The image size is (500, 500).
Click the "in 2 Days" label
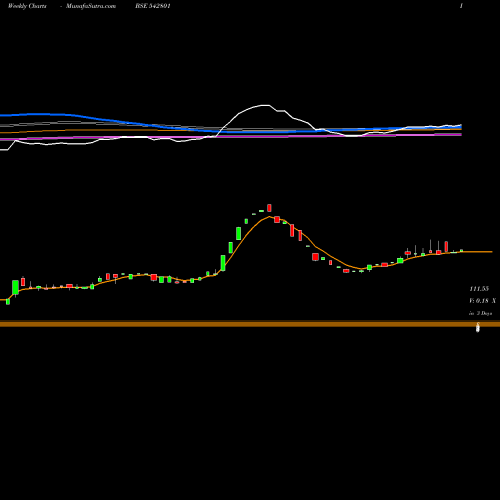[480, 313]
